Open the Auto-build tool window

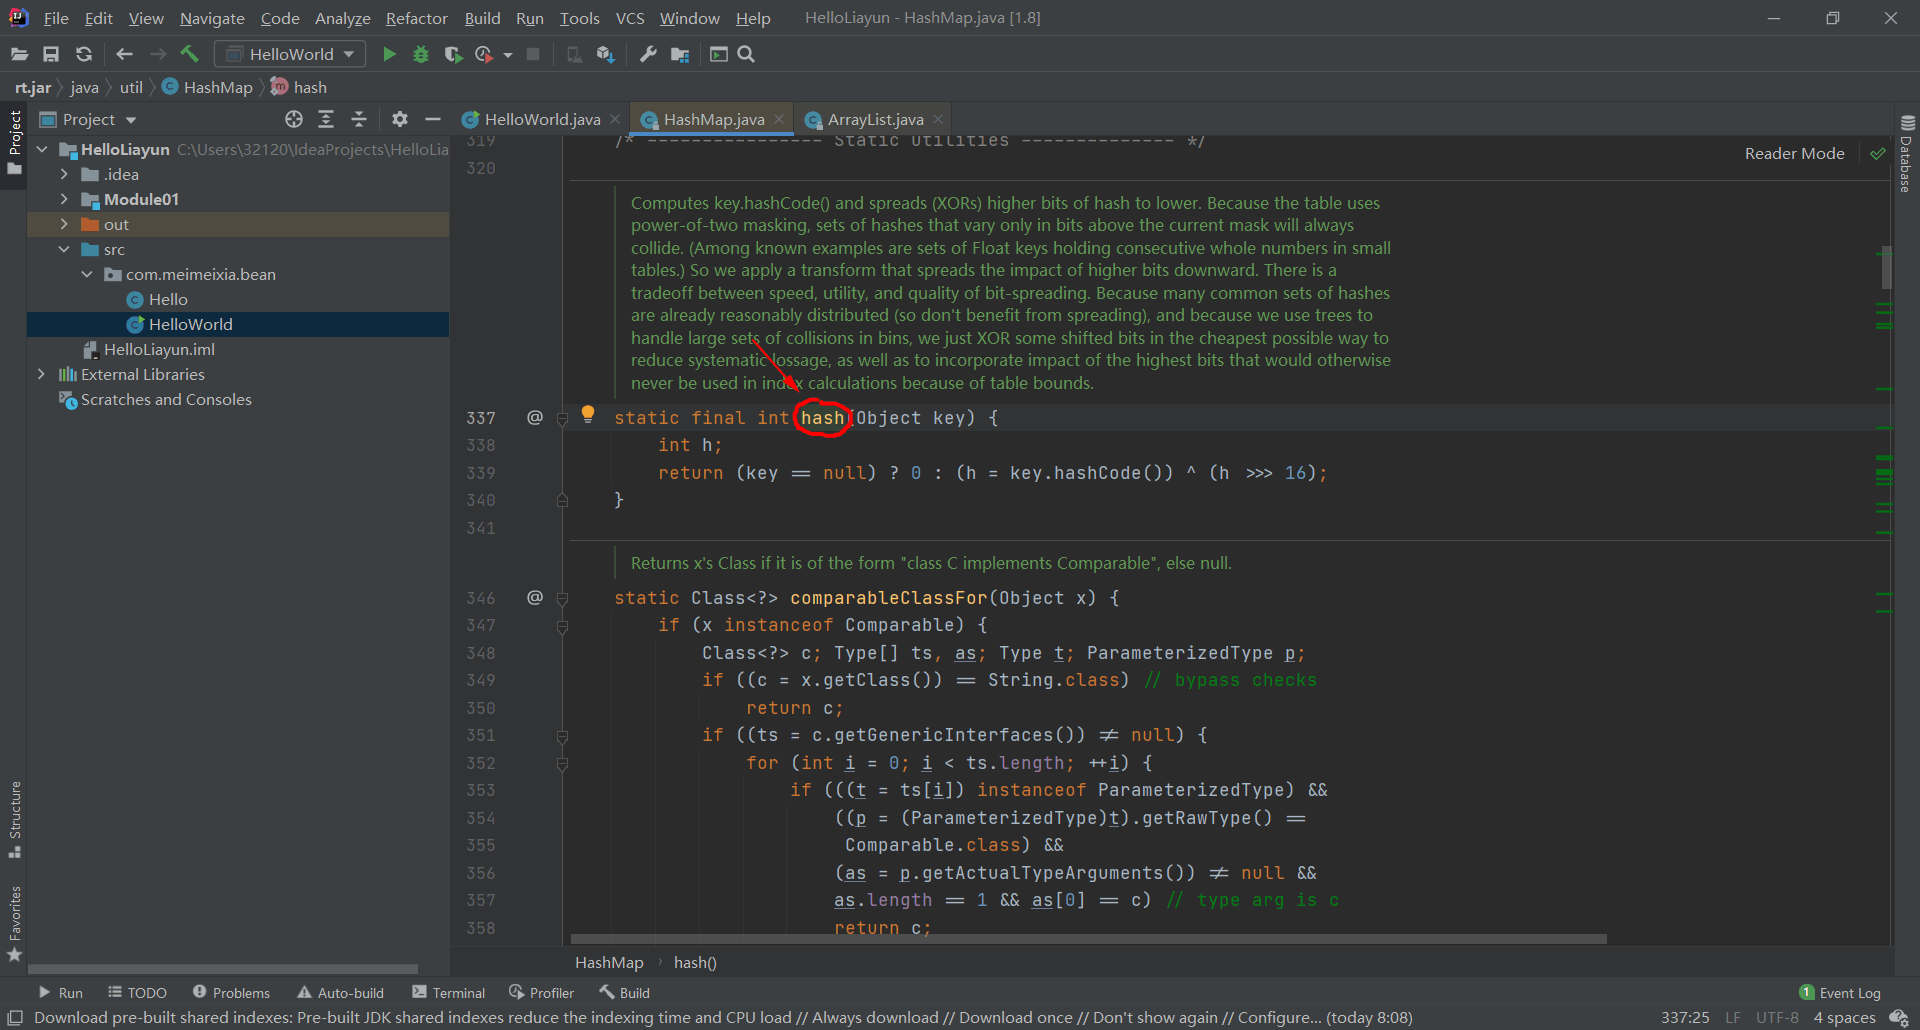click(x=340, y=992)
